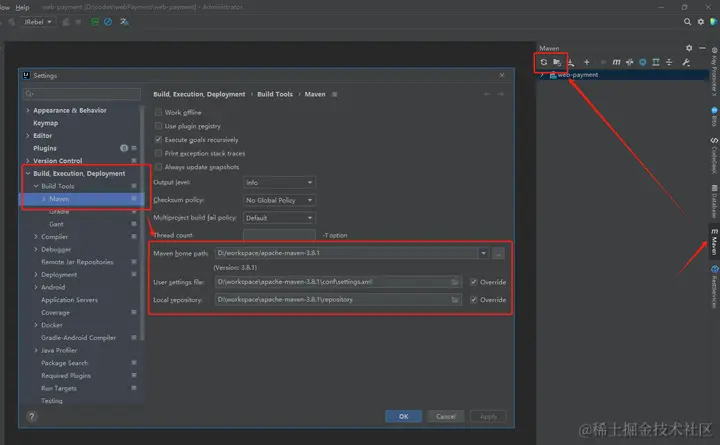The height and width of the screenshot is (445, 720).
Task: Close the Settings dialog with X
Action: pos(502,75)
